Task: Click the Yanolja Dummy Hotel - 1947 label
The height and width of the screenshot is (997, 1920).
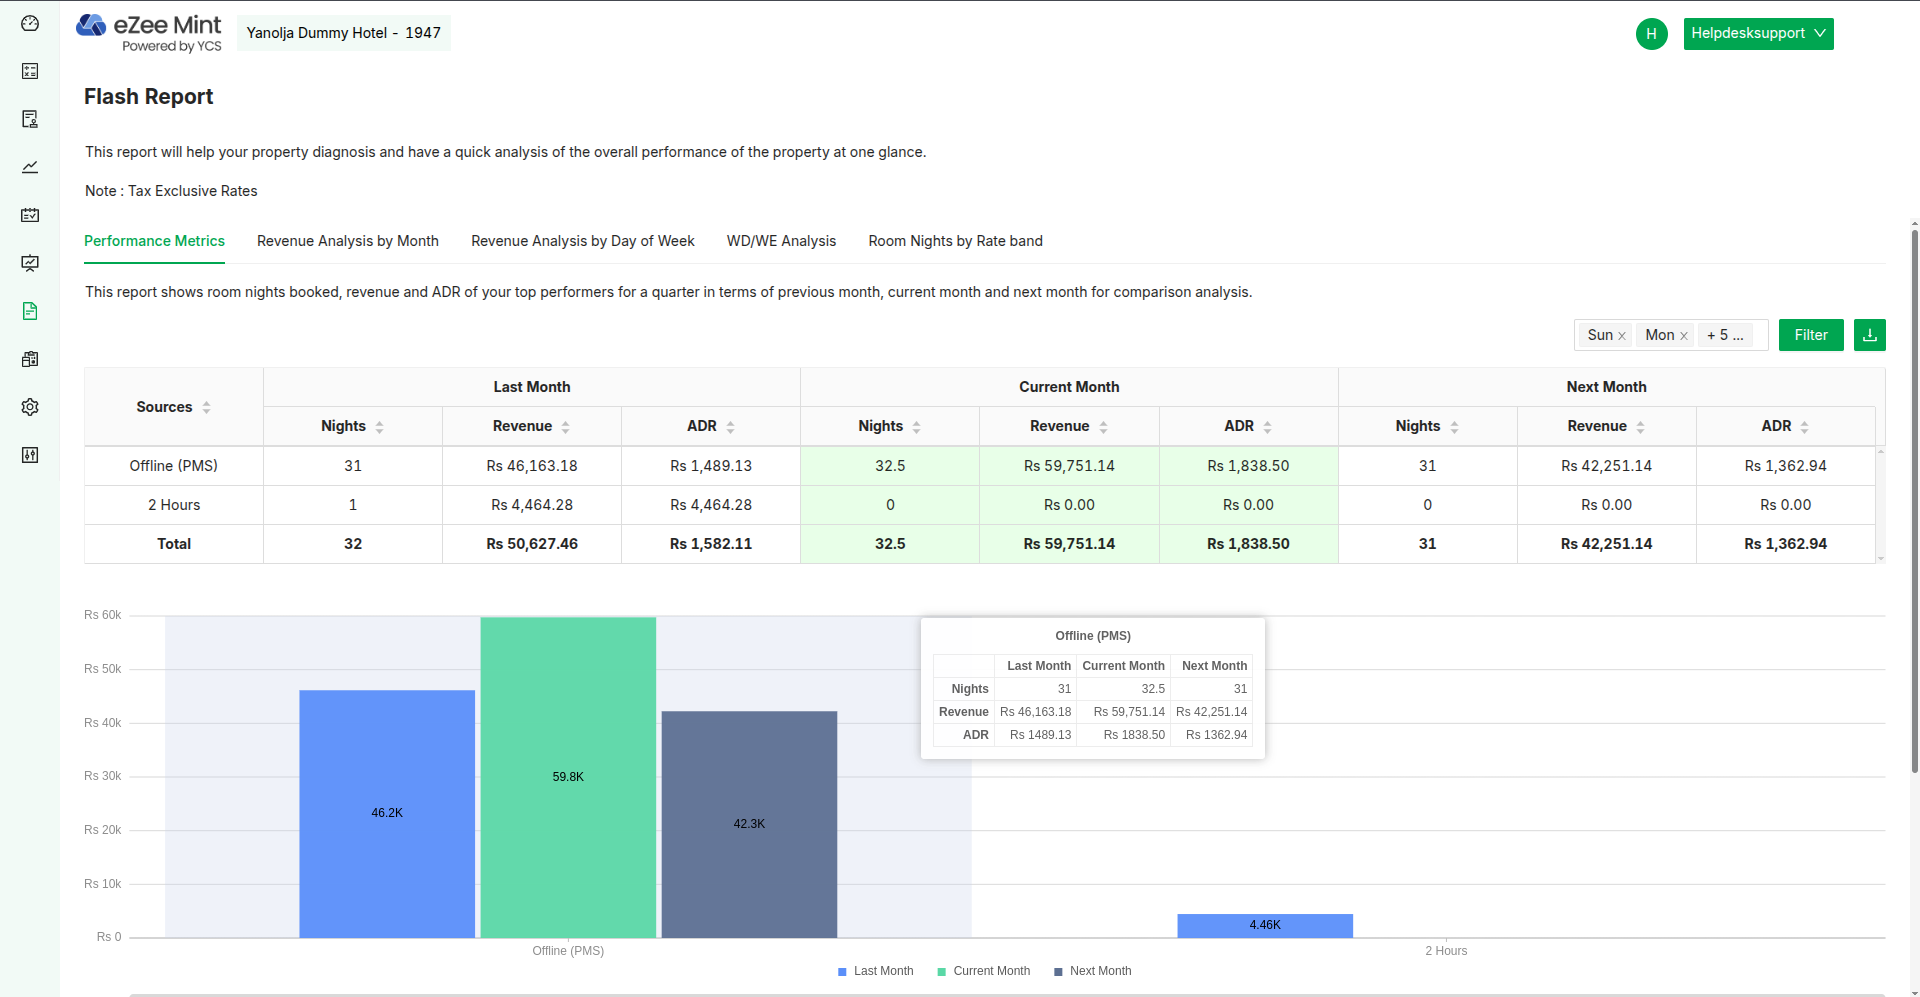Action: [x=344, y=33]
